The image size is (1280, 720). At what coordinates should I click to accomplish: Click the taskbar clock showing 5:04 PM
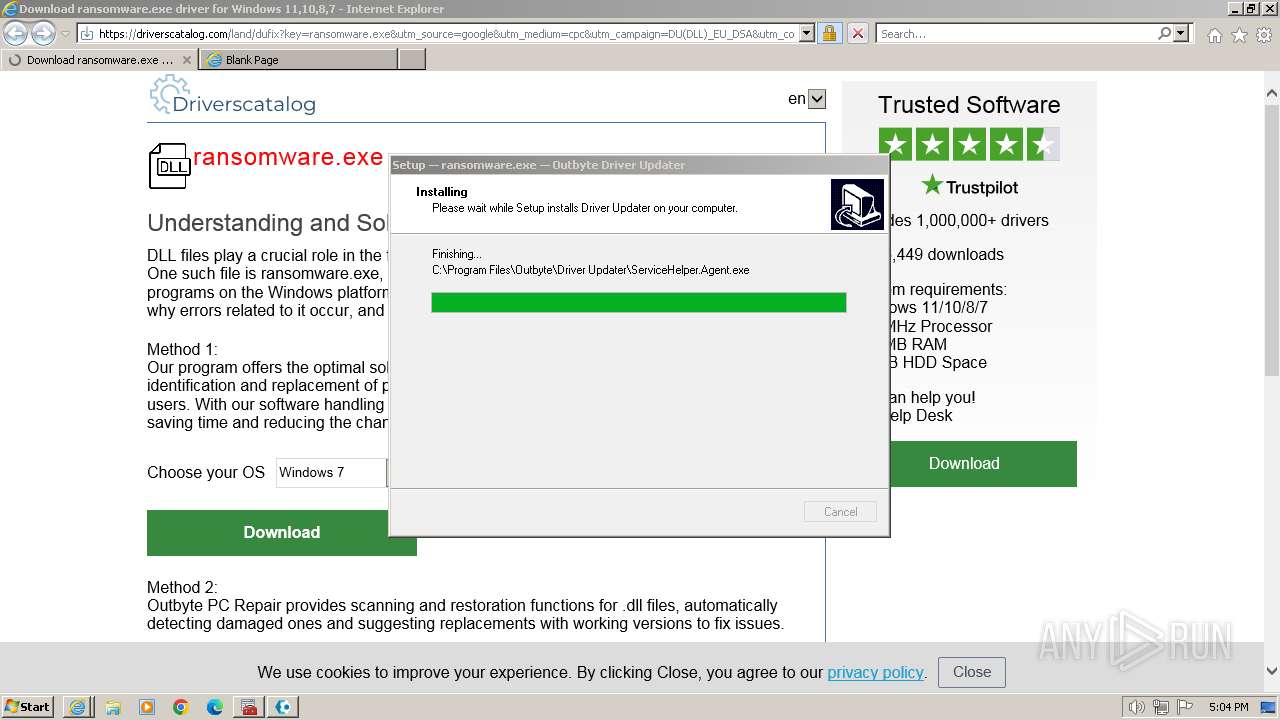click(x=1228, y=707)
